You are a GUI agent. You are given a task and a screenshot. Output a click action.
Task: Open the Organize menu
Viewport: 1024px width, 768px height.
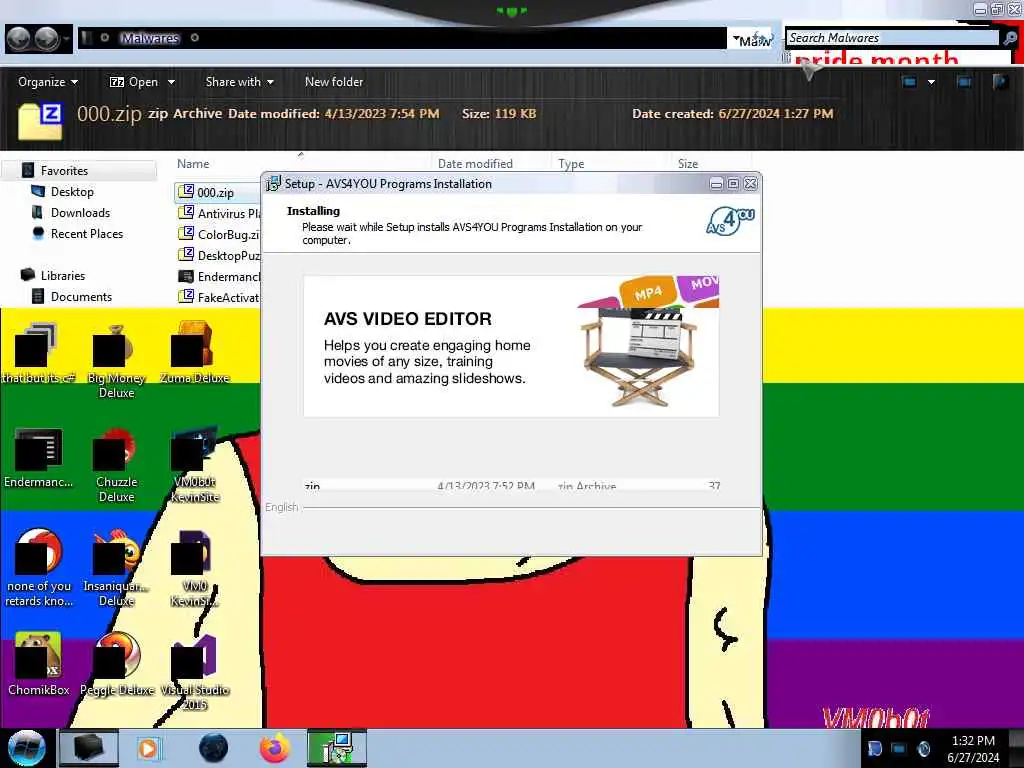(x=48, y=82)
